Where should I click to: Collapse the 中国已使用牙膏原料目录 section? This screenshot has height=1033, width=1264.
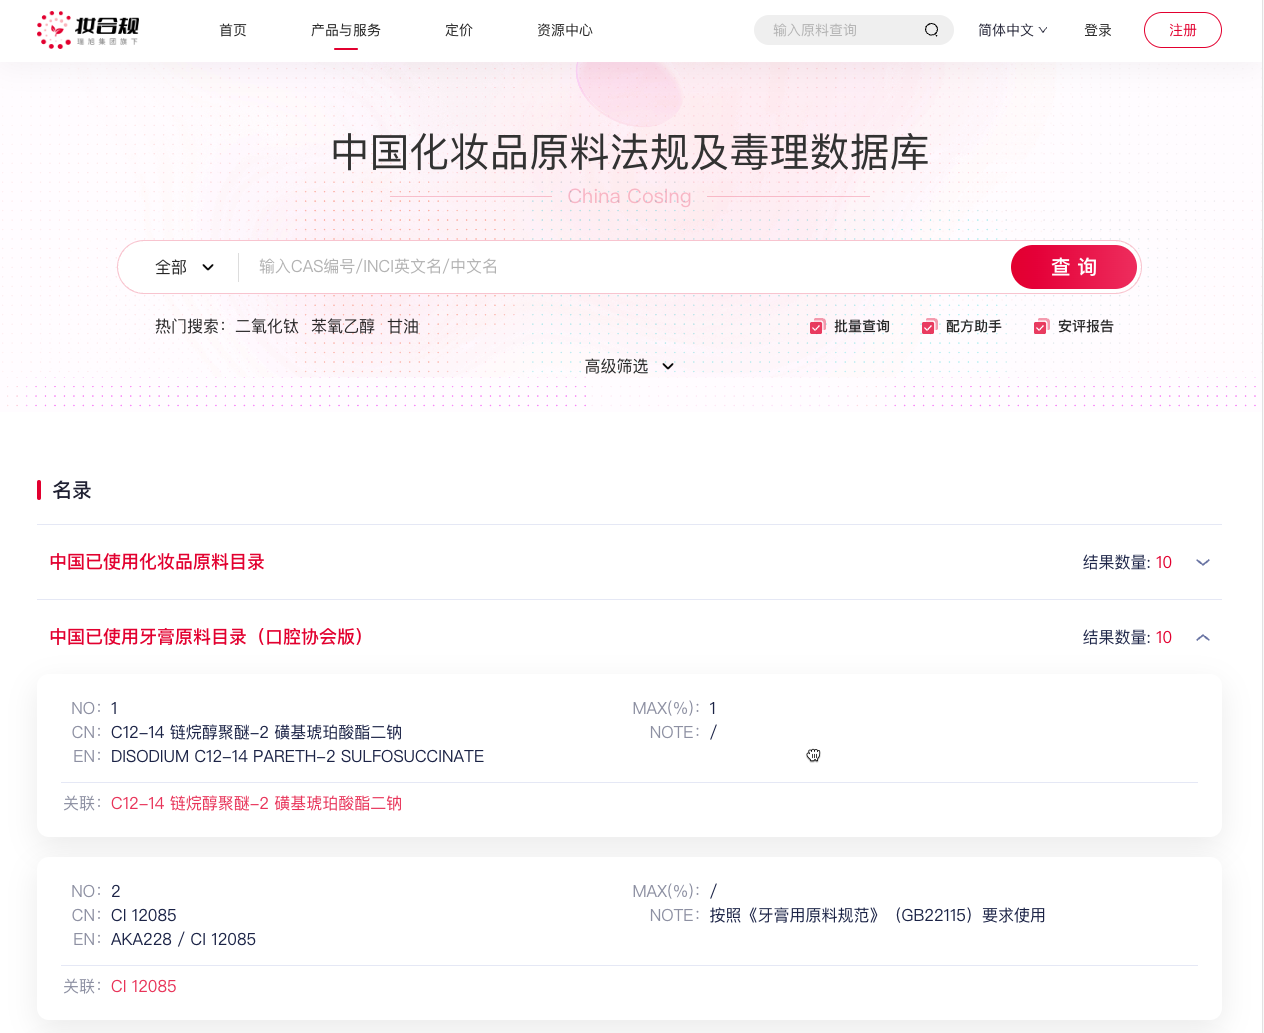point(1203,637)
